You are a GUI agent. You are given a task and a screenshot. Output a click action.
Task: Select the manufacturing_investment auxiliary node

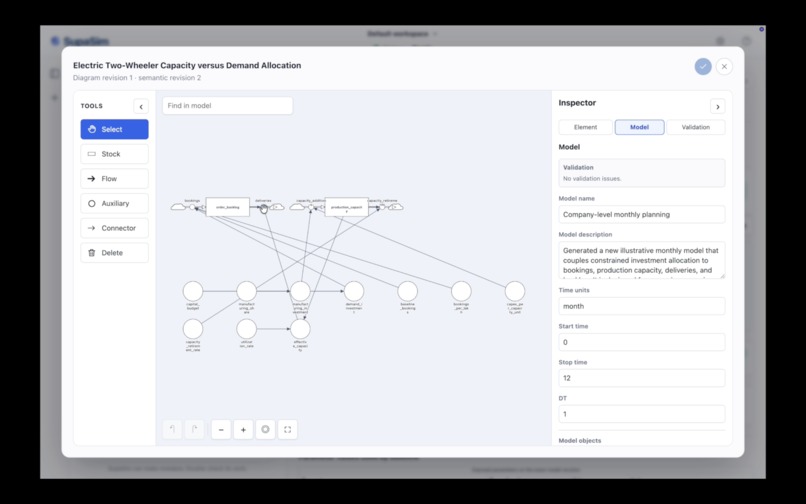pyautogui.click(x=300, y=291)
